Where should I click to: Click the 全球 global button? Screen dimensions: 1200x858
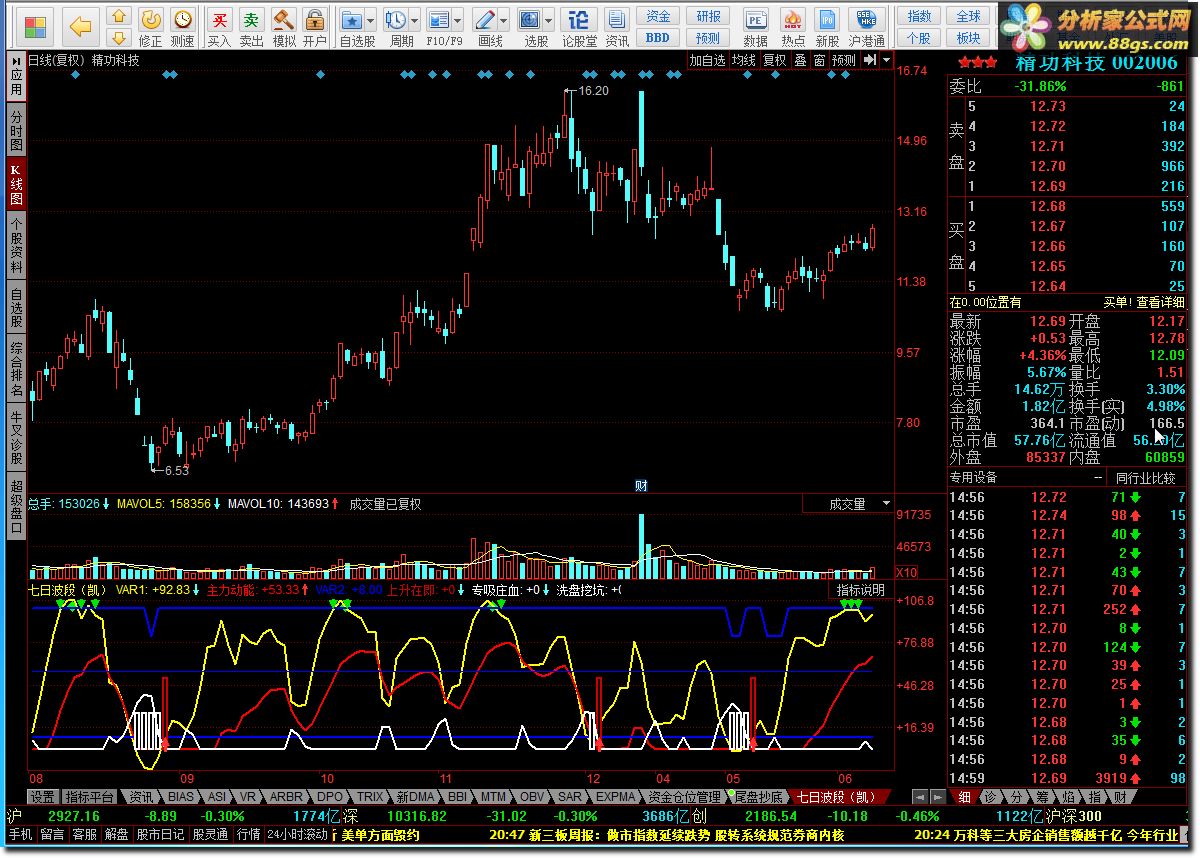(x=968, y=16)
